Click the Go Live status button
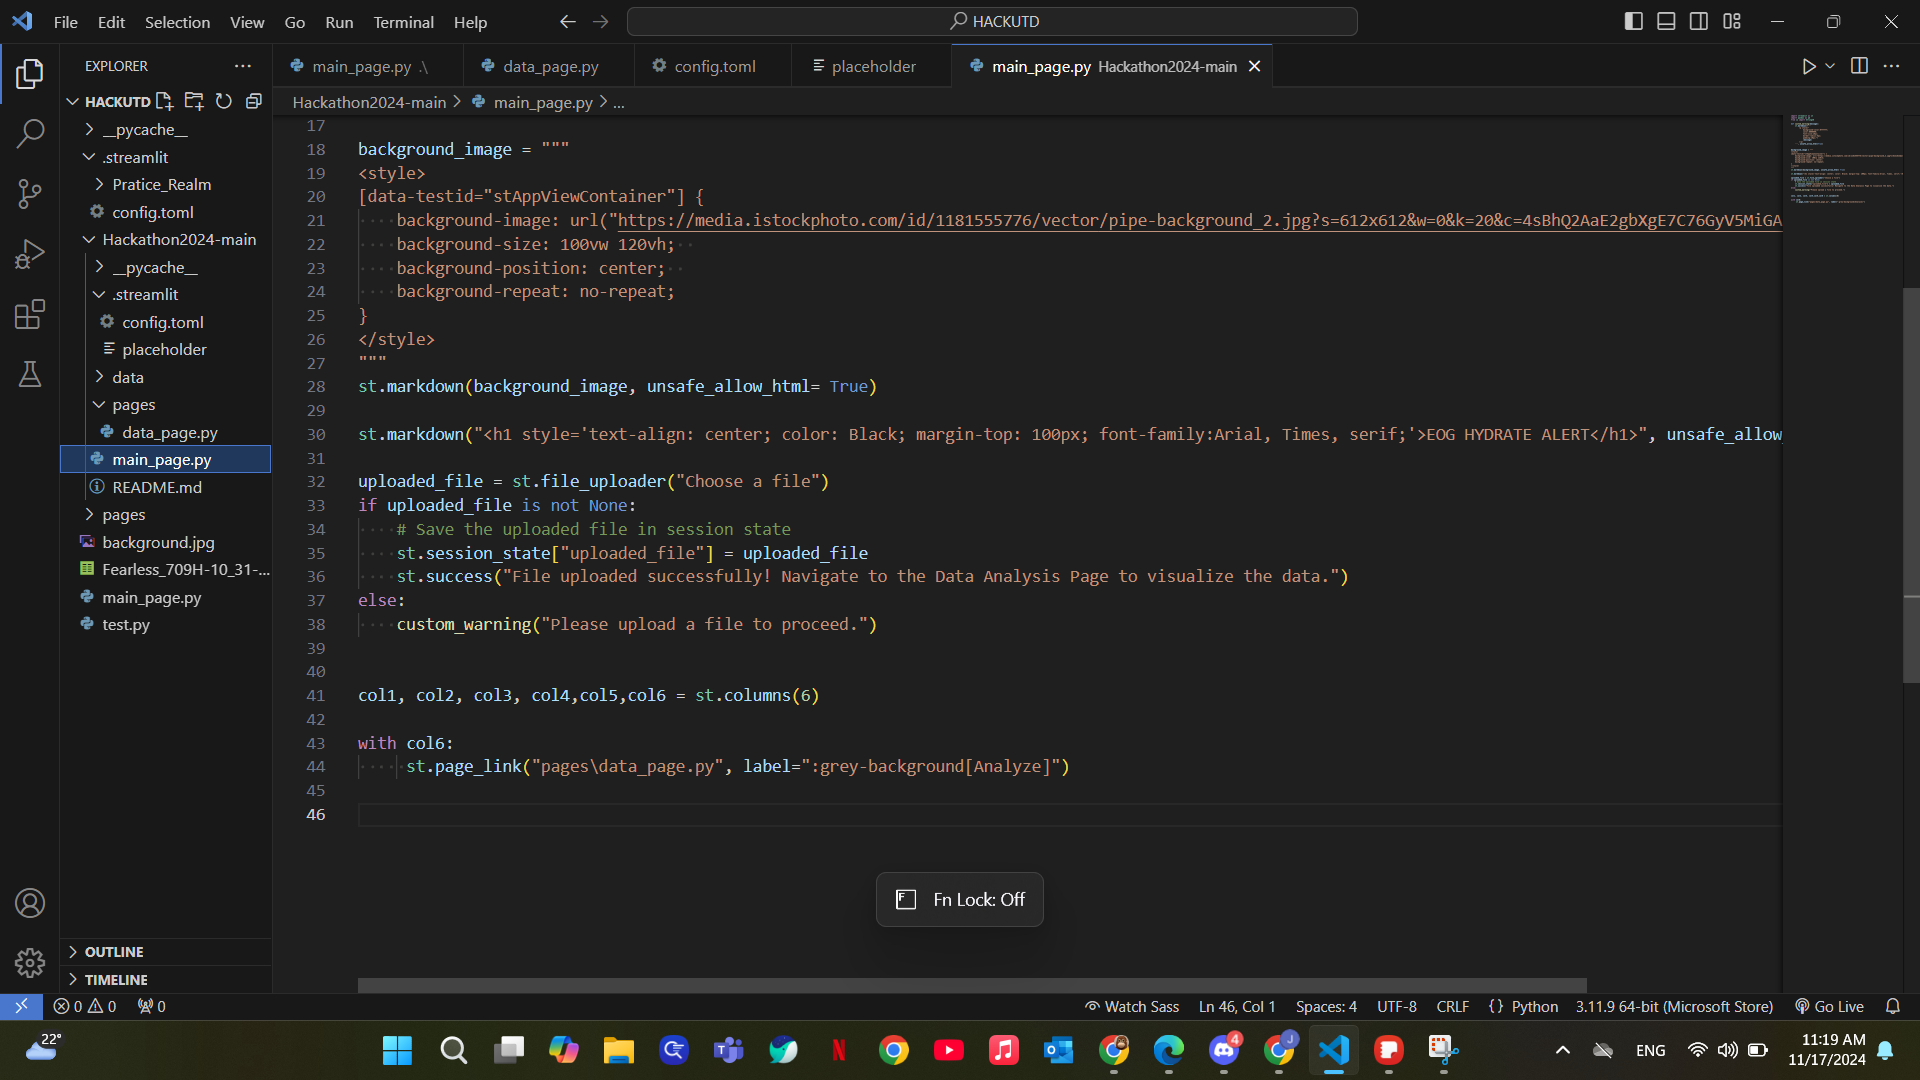This screenshot has height=1080, width=1920. (x=1829, y=1006)
